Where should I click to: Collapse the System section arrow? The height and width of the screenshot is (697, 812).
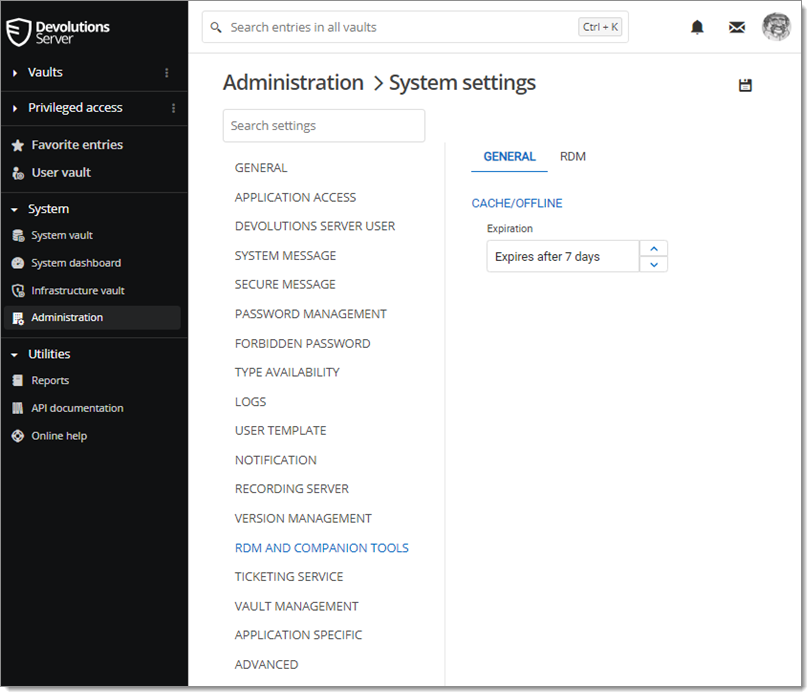click(x=14, y=210)
